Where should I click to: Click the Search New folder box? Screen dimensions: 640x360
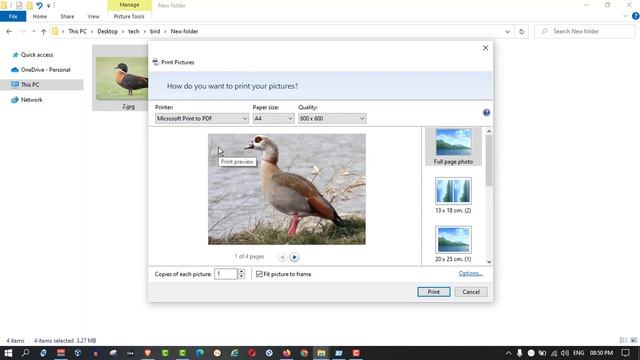pos(585,31)
